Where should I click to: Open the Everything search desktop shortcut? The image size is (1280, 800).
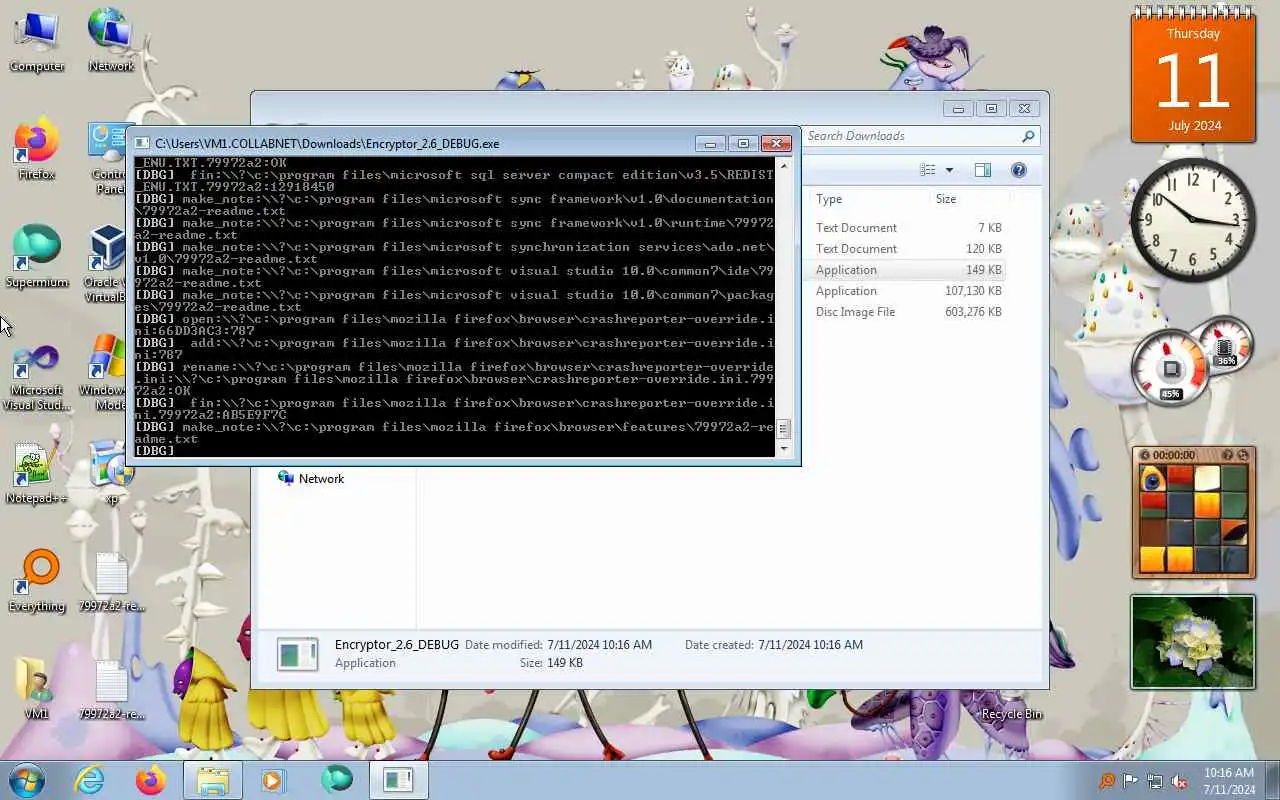37,580
